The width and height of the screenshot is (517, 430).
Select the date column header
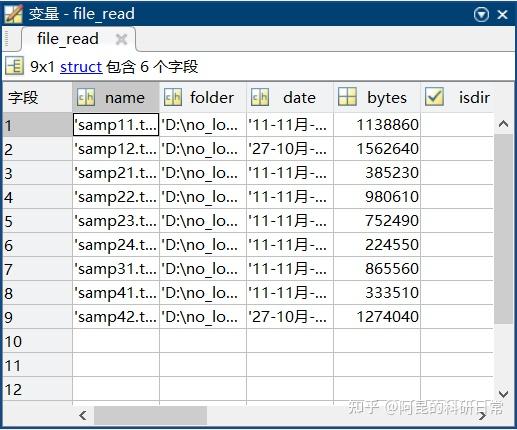tap(290, 97)
